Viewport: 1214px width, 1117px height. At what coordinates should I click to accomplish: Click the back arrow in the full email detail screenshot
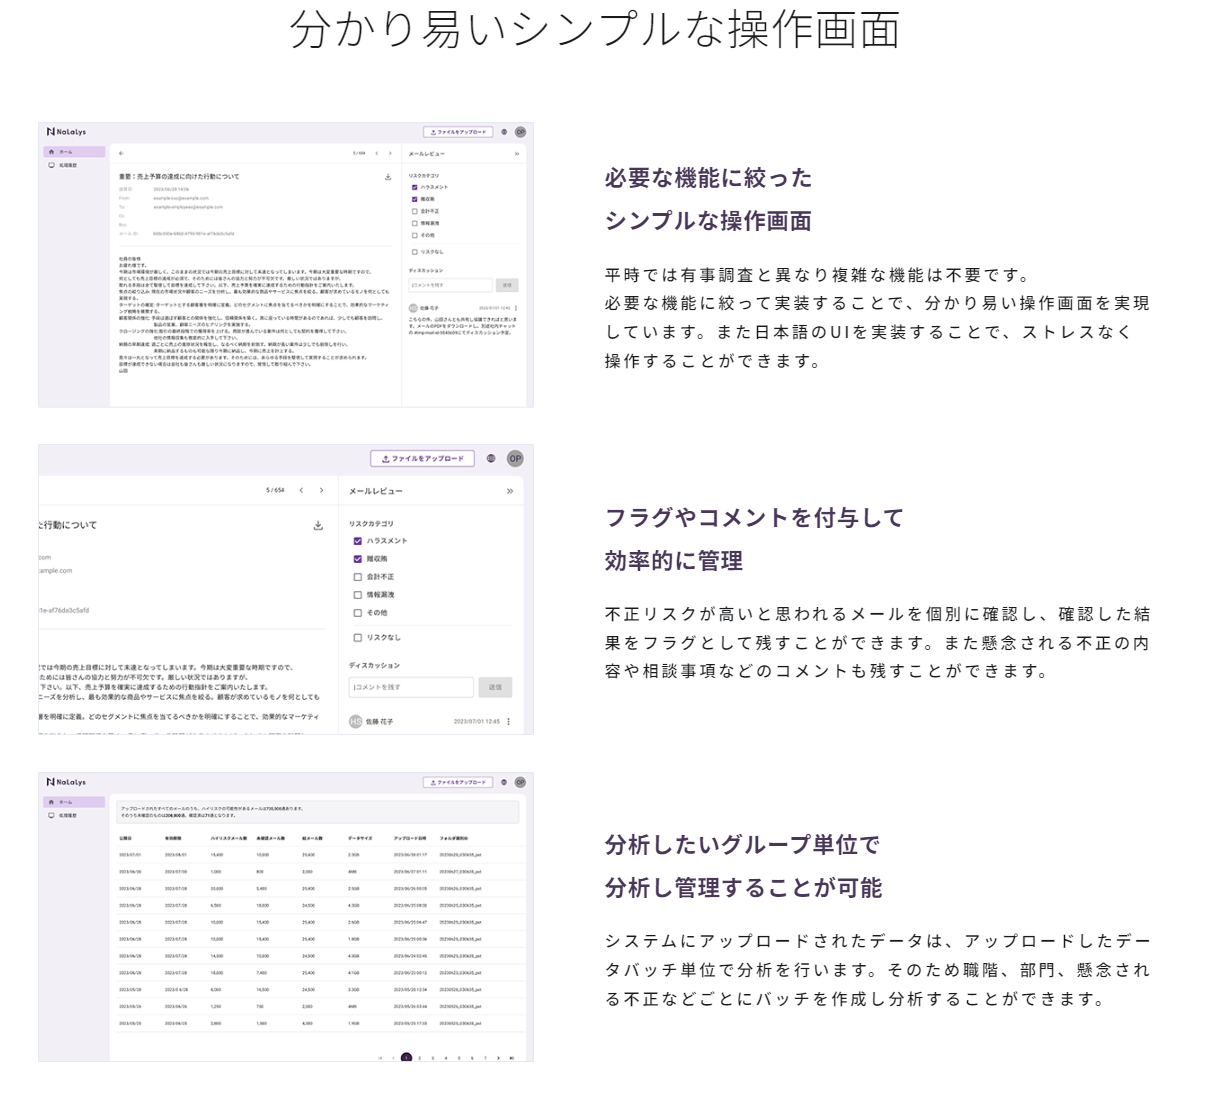(x=121, y=153)
